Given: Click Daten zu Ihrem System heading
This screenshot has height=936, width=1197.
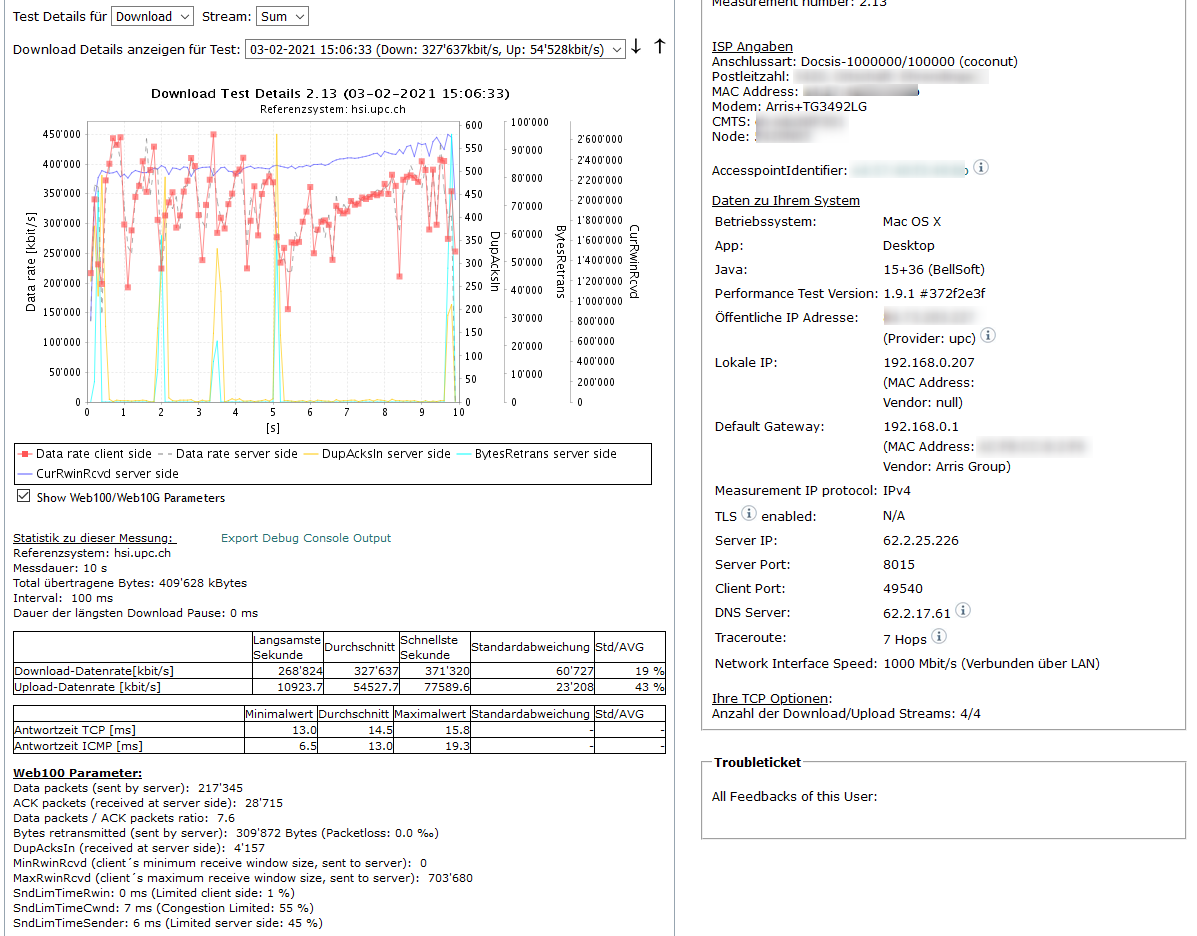Looking at the screenshot, I should (785, 200).
